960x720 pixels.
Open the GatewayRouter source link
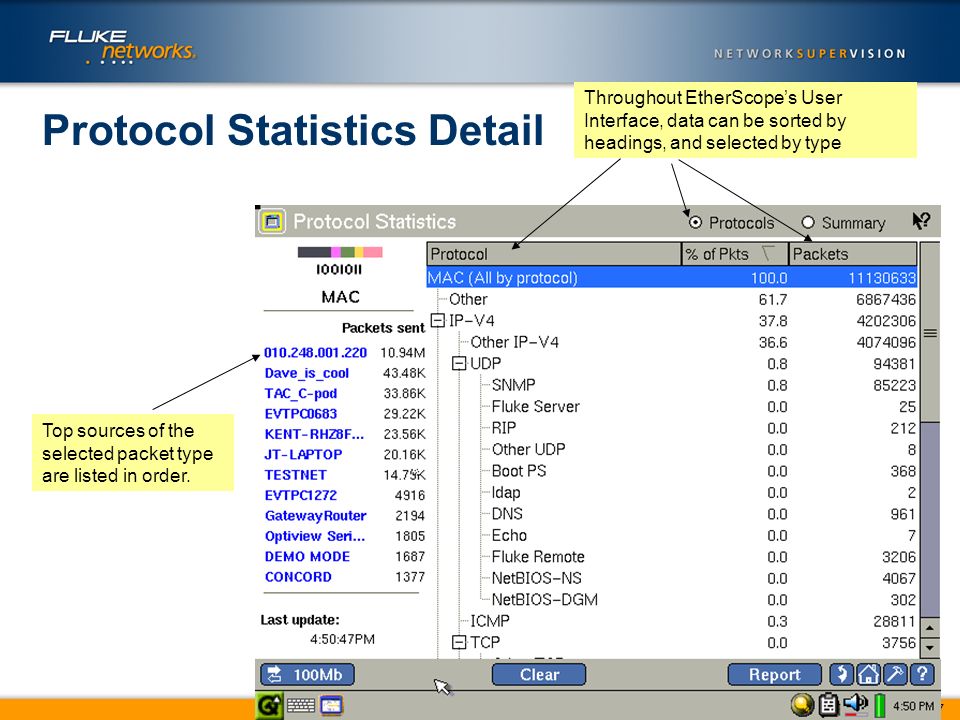pos(315,516)
